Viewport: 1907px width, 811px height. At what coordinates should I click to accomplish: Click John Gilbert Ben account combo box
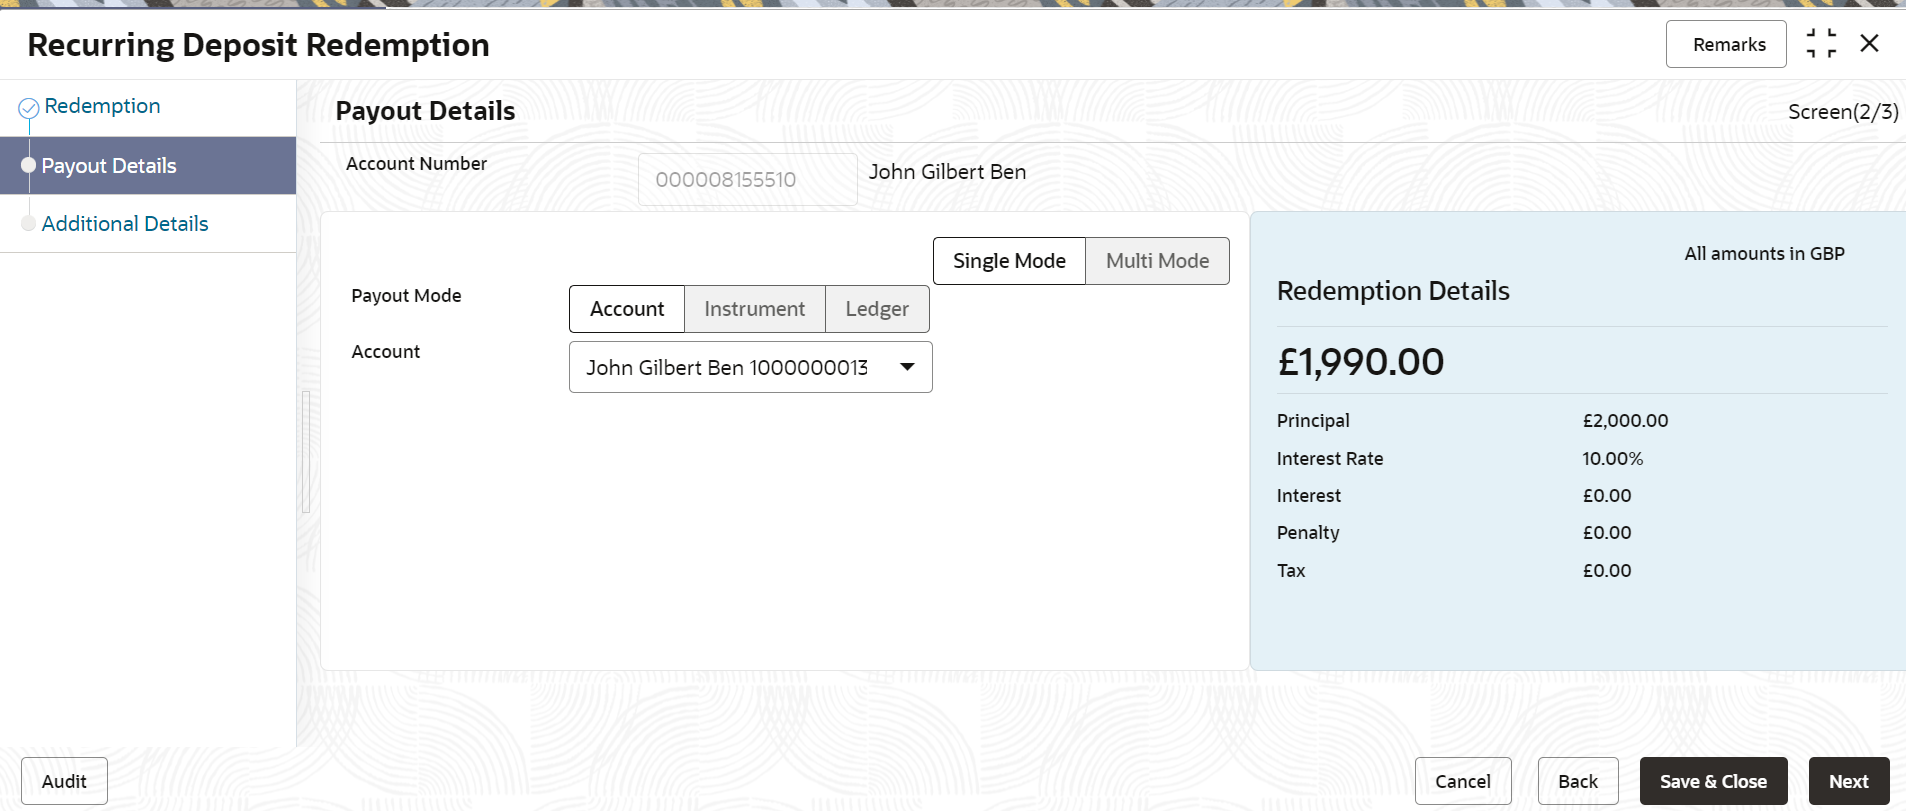point(727,367)
